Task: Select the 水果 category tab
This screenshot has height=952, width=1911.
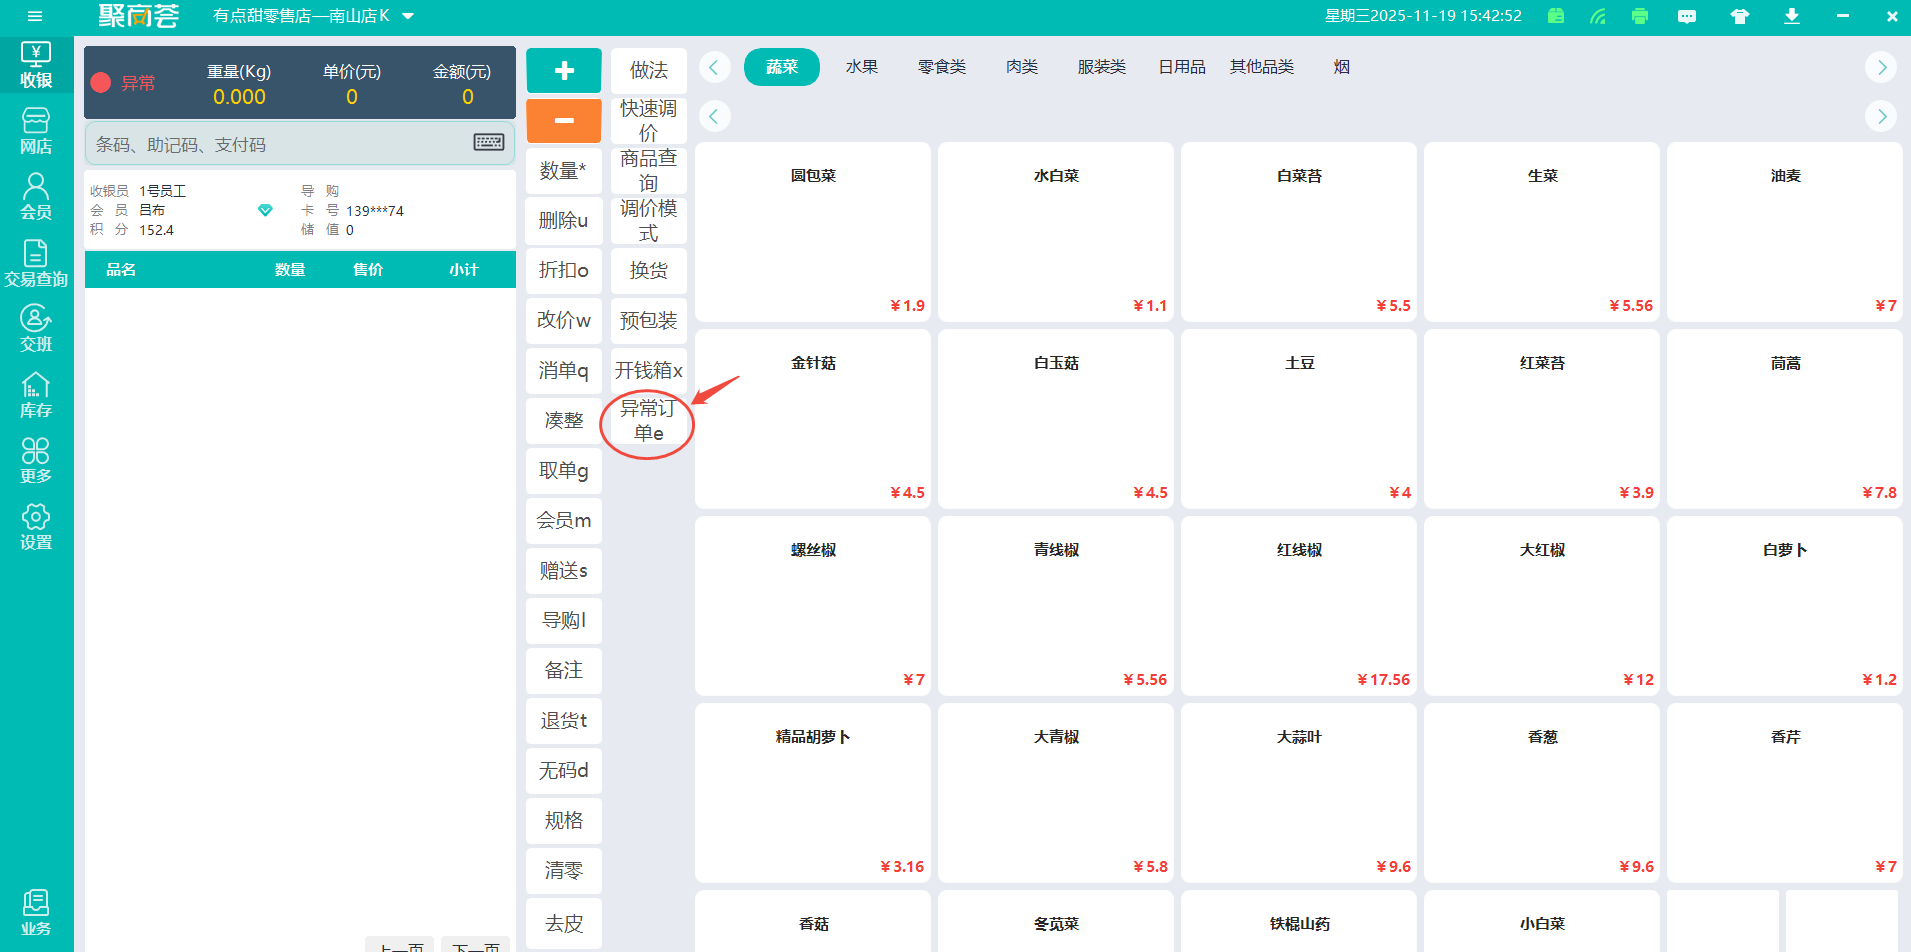Action: [862, 67]
